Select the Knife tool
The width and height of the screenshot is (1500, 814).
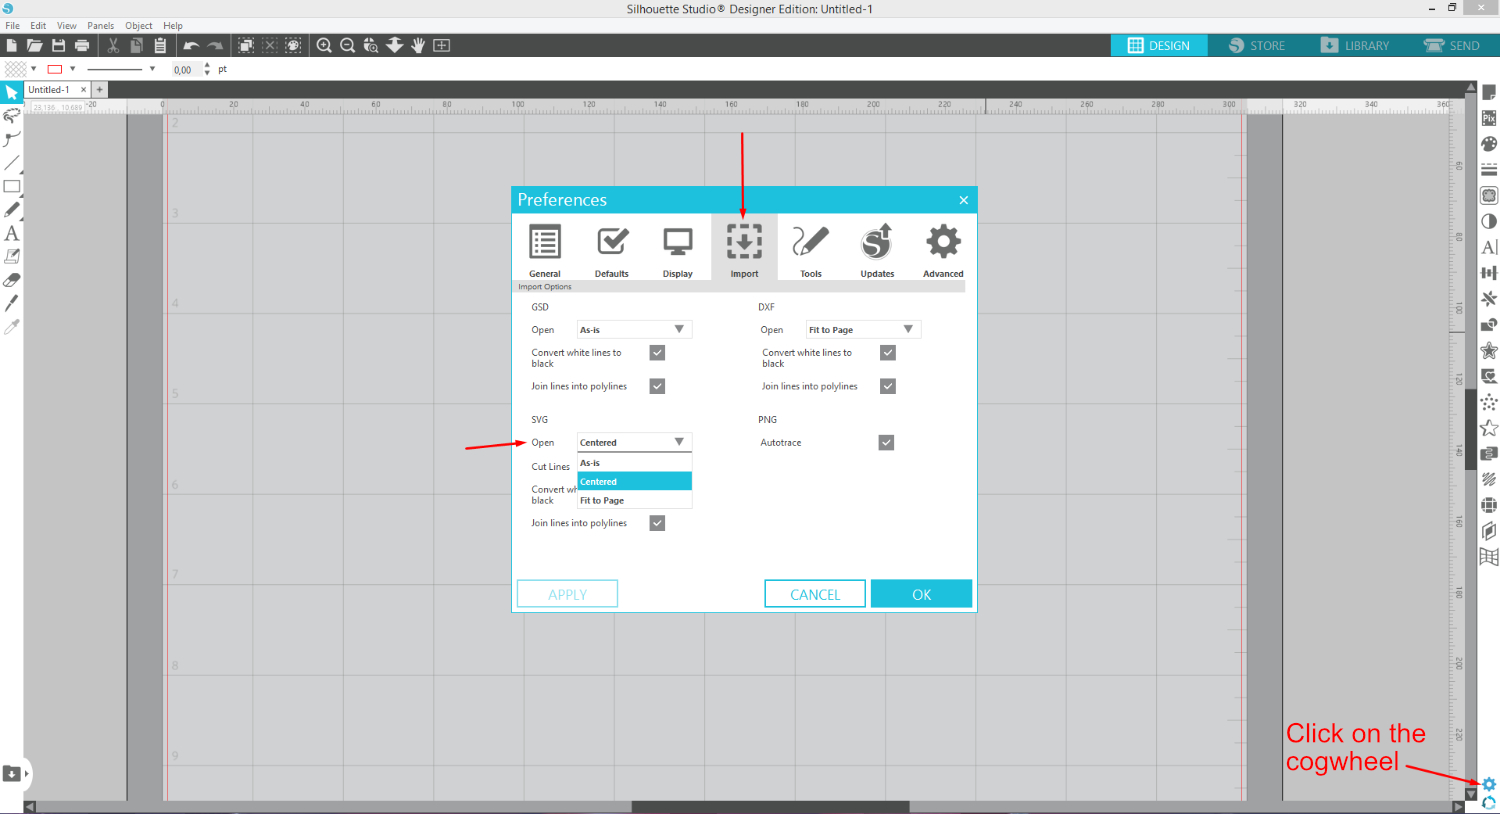tap(12, 303)
